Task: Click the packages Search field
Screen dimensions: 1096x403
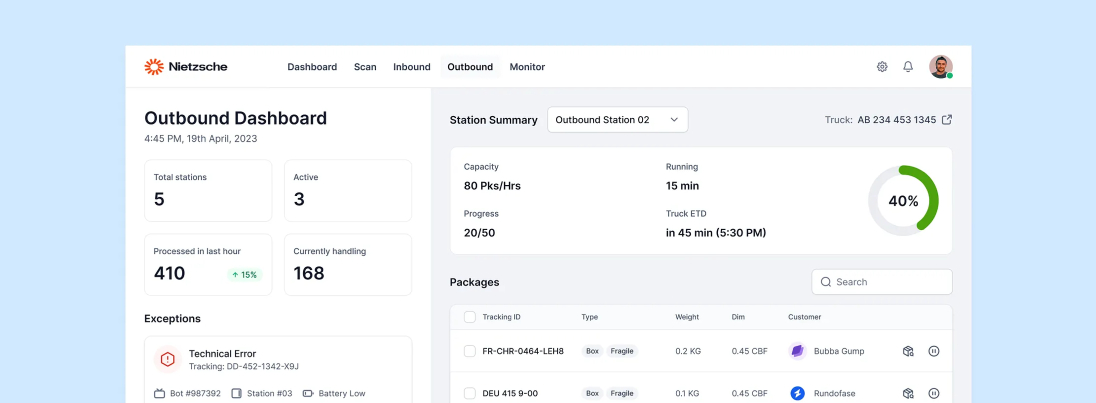Action: click(882, 282)
